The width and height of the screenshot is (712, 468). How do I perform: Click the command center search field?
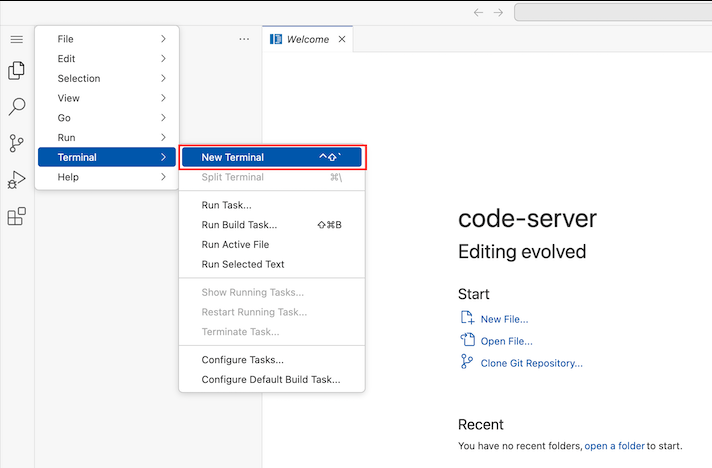pyautogui.click(x=613, y=12)
